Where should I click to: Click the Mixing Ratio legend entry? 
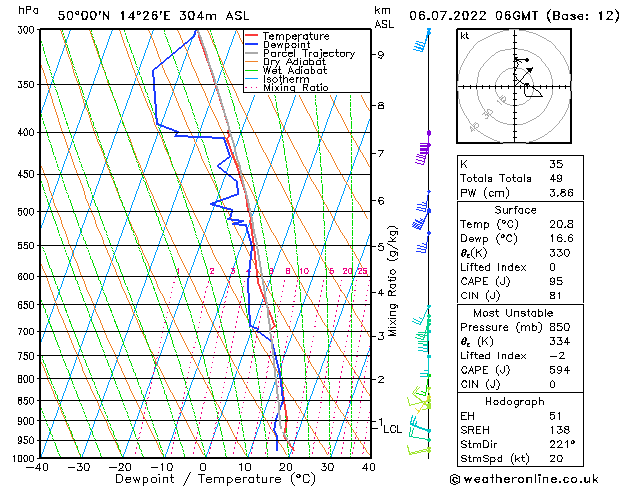click(287, 88)
